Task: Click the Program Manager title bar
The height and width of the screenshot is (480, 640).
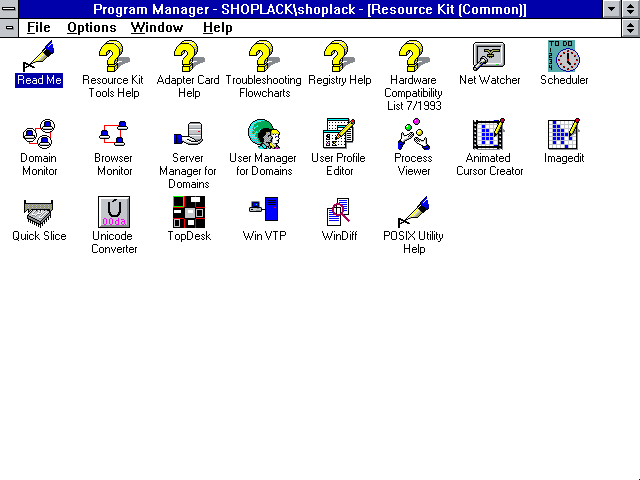Action: pos(310,9)
